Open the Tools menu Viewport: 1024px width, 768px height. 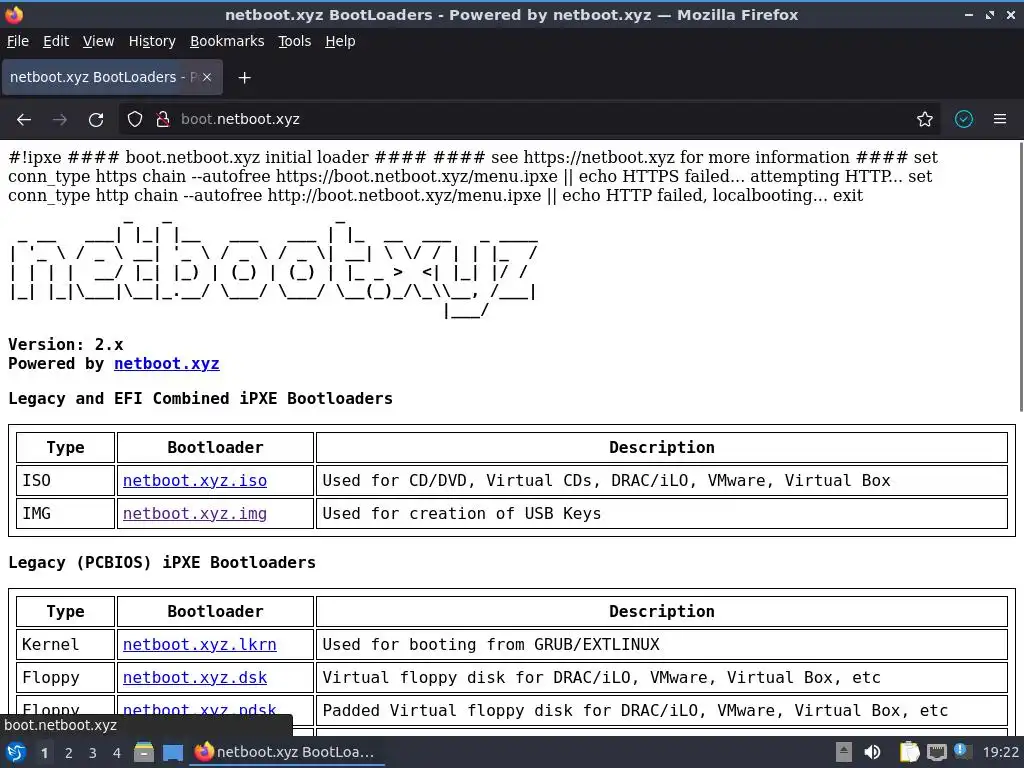(x=295, y=41)
